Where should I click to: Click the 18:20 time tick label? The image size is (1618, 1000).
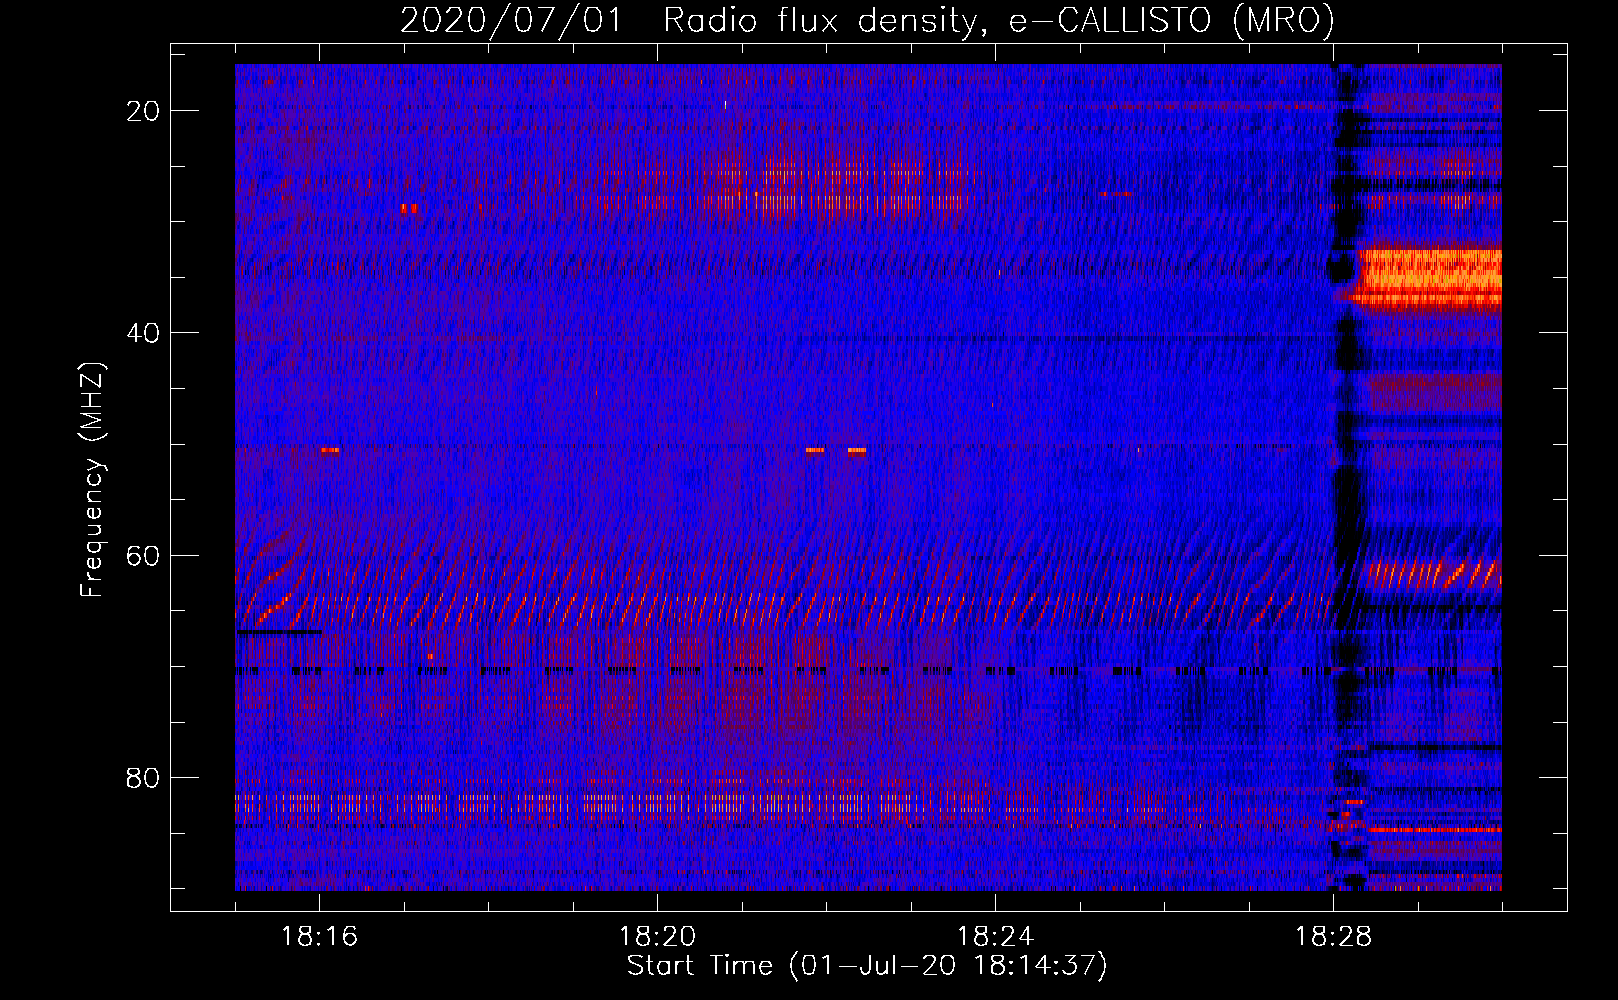pyautogui.click(x=657, y=937)
